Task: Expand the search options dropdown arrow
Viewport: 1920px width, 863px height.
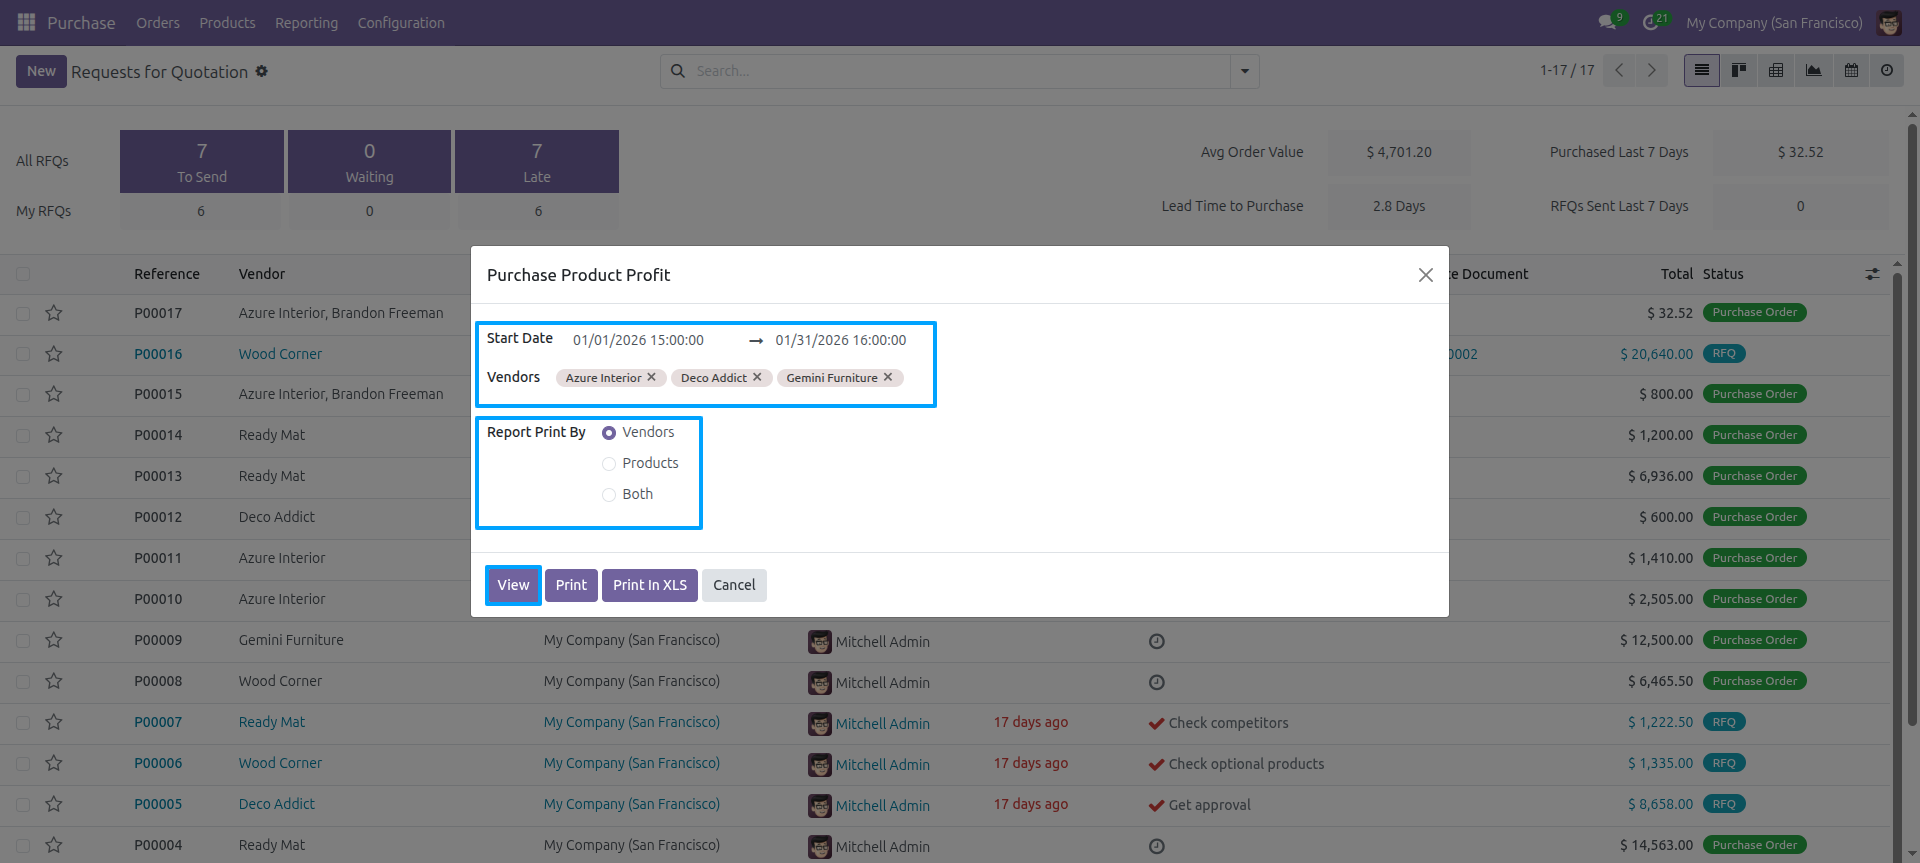Action: (x=1245, y=71)
